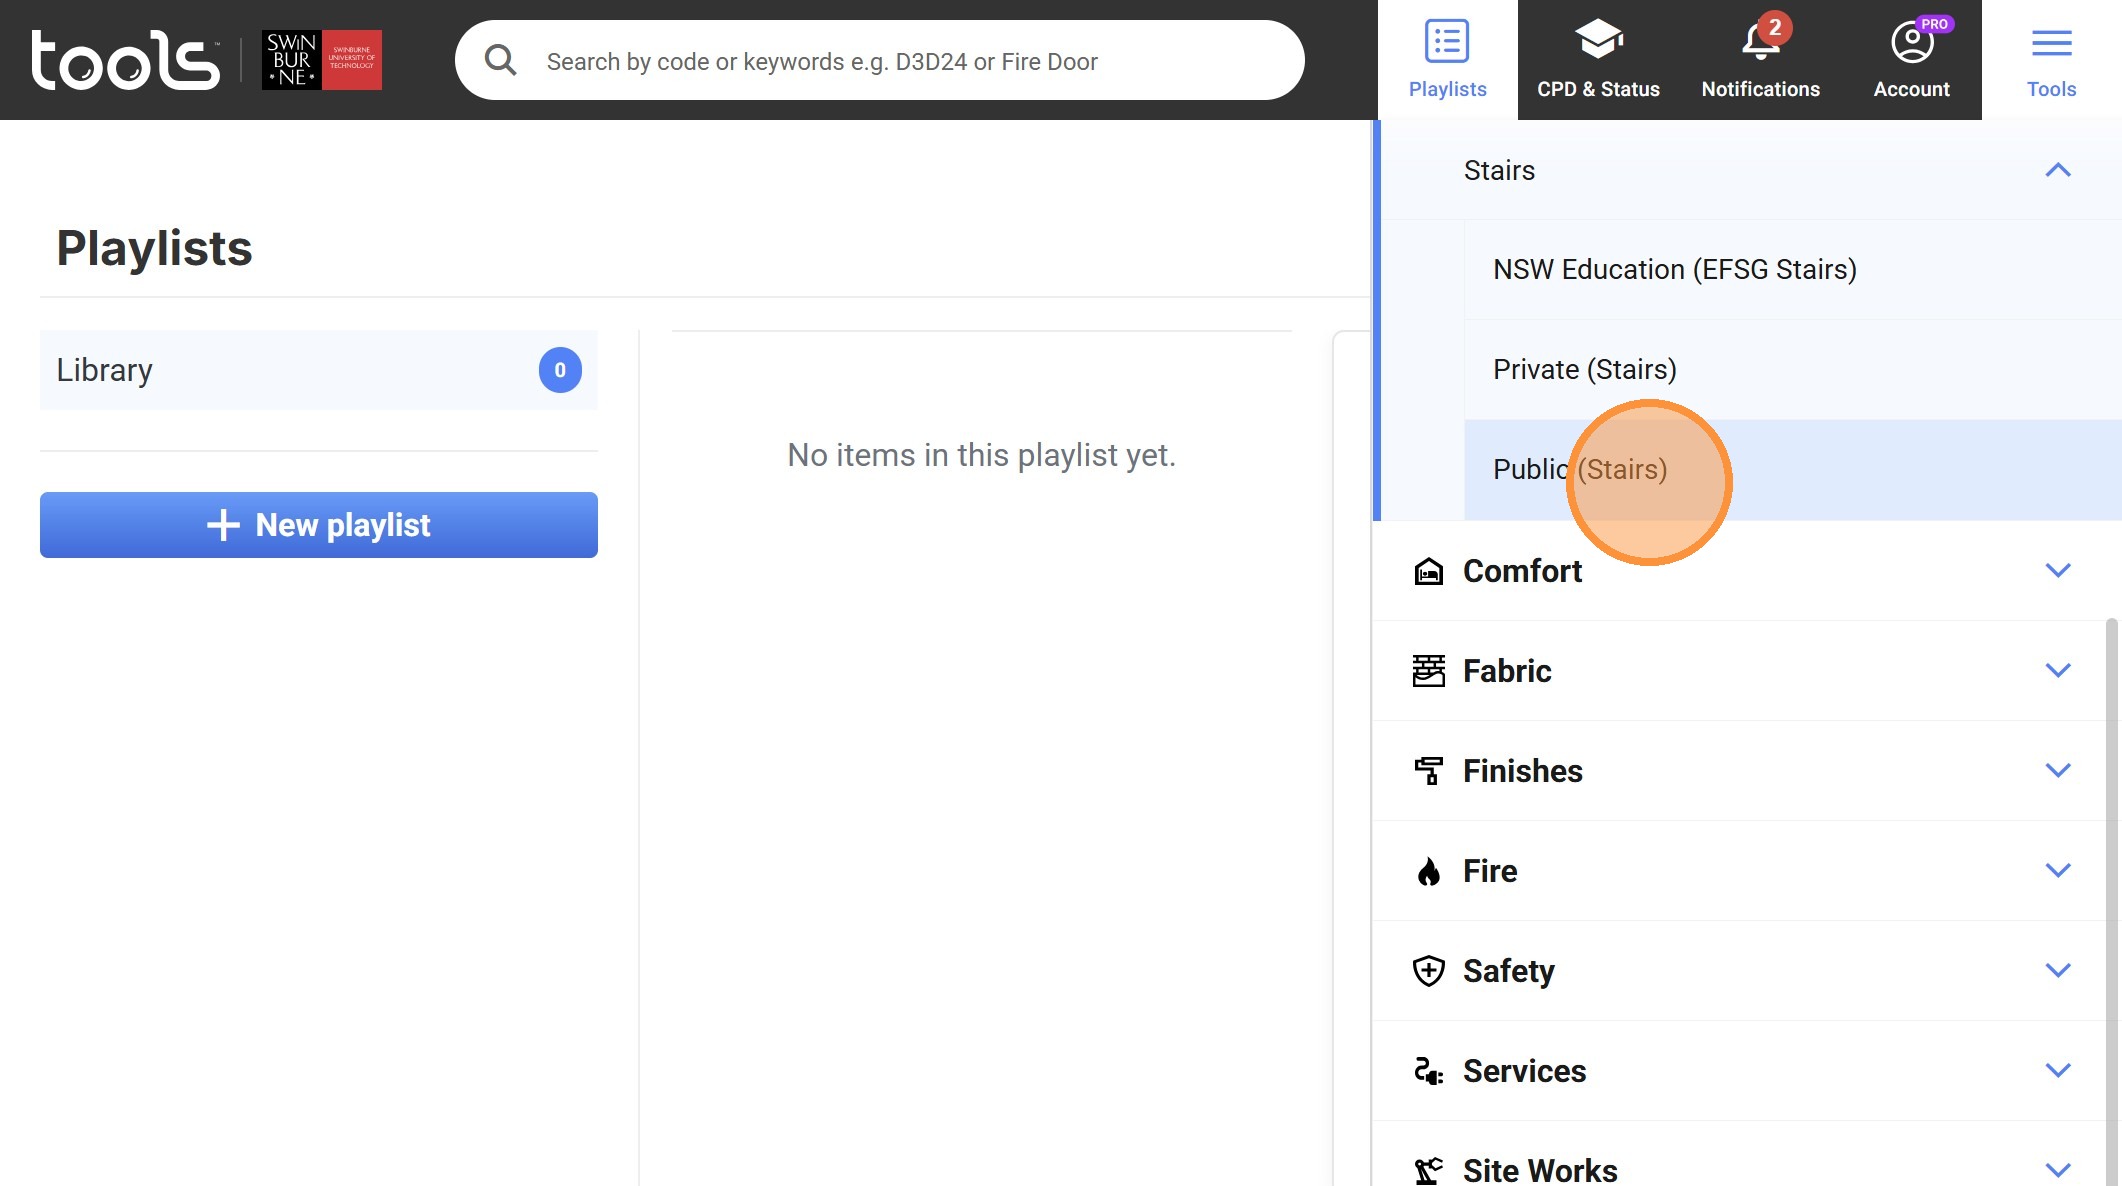Viewport: 2122px width, 1186px height.
Task: Expand the Comfort category chevron
Action: coord(2057,570)
